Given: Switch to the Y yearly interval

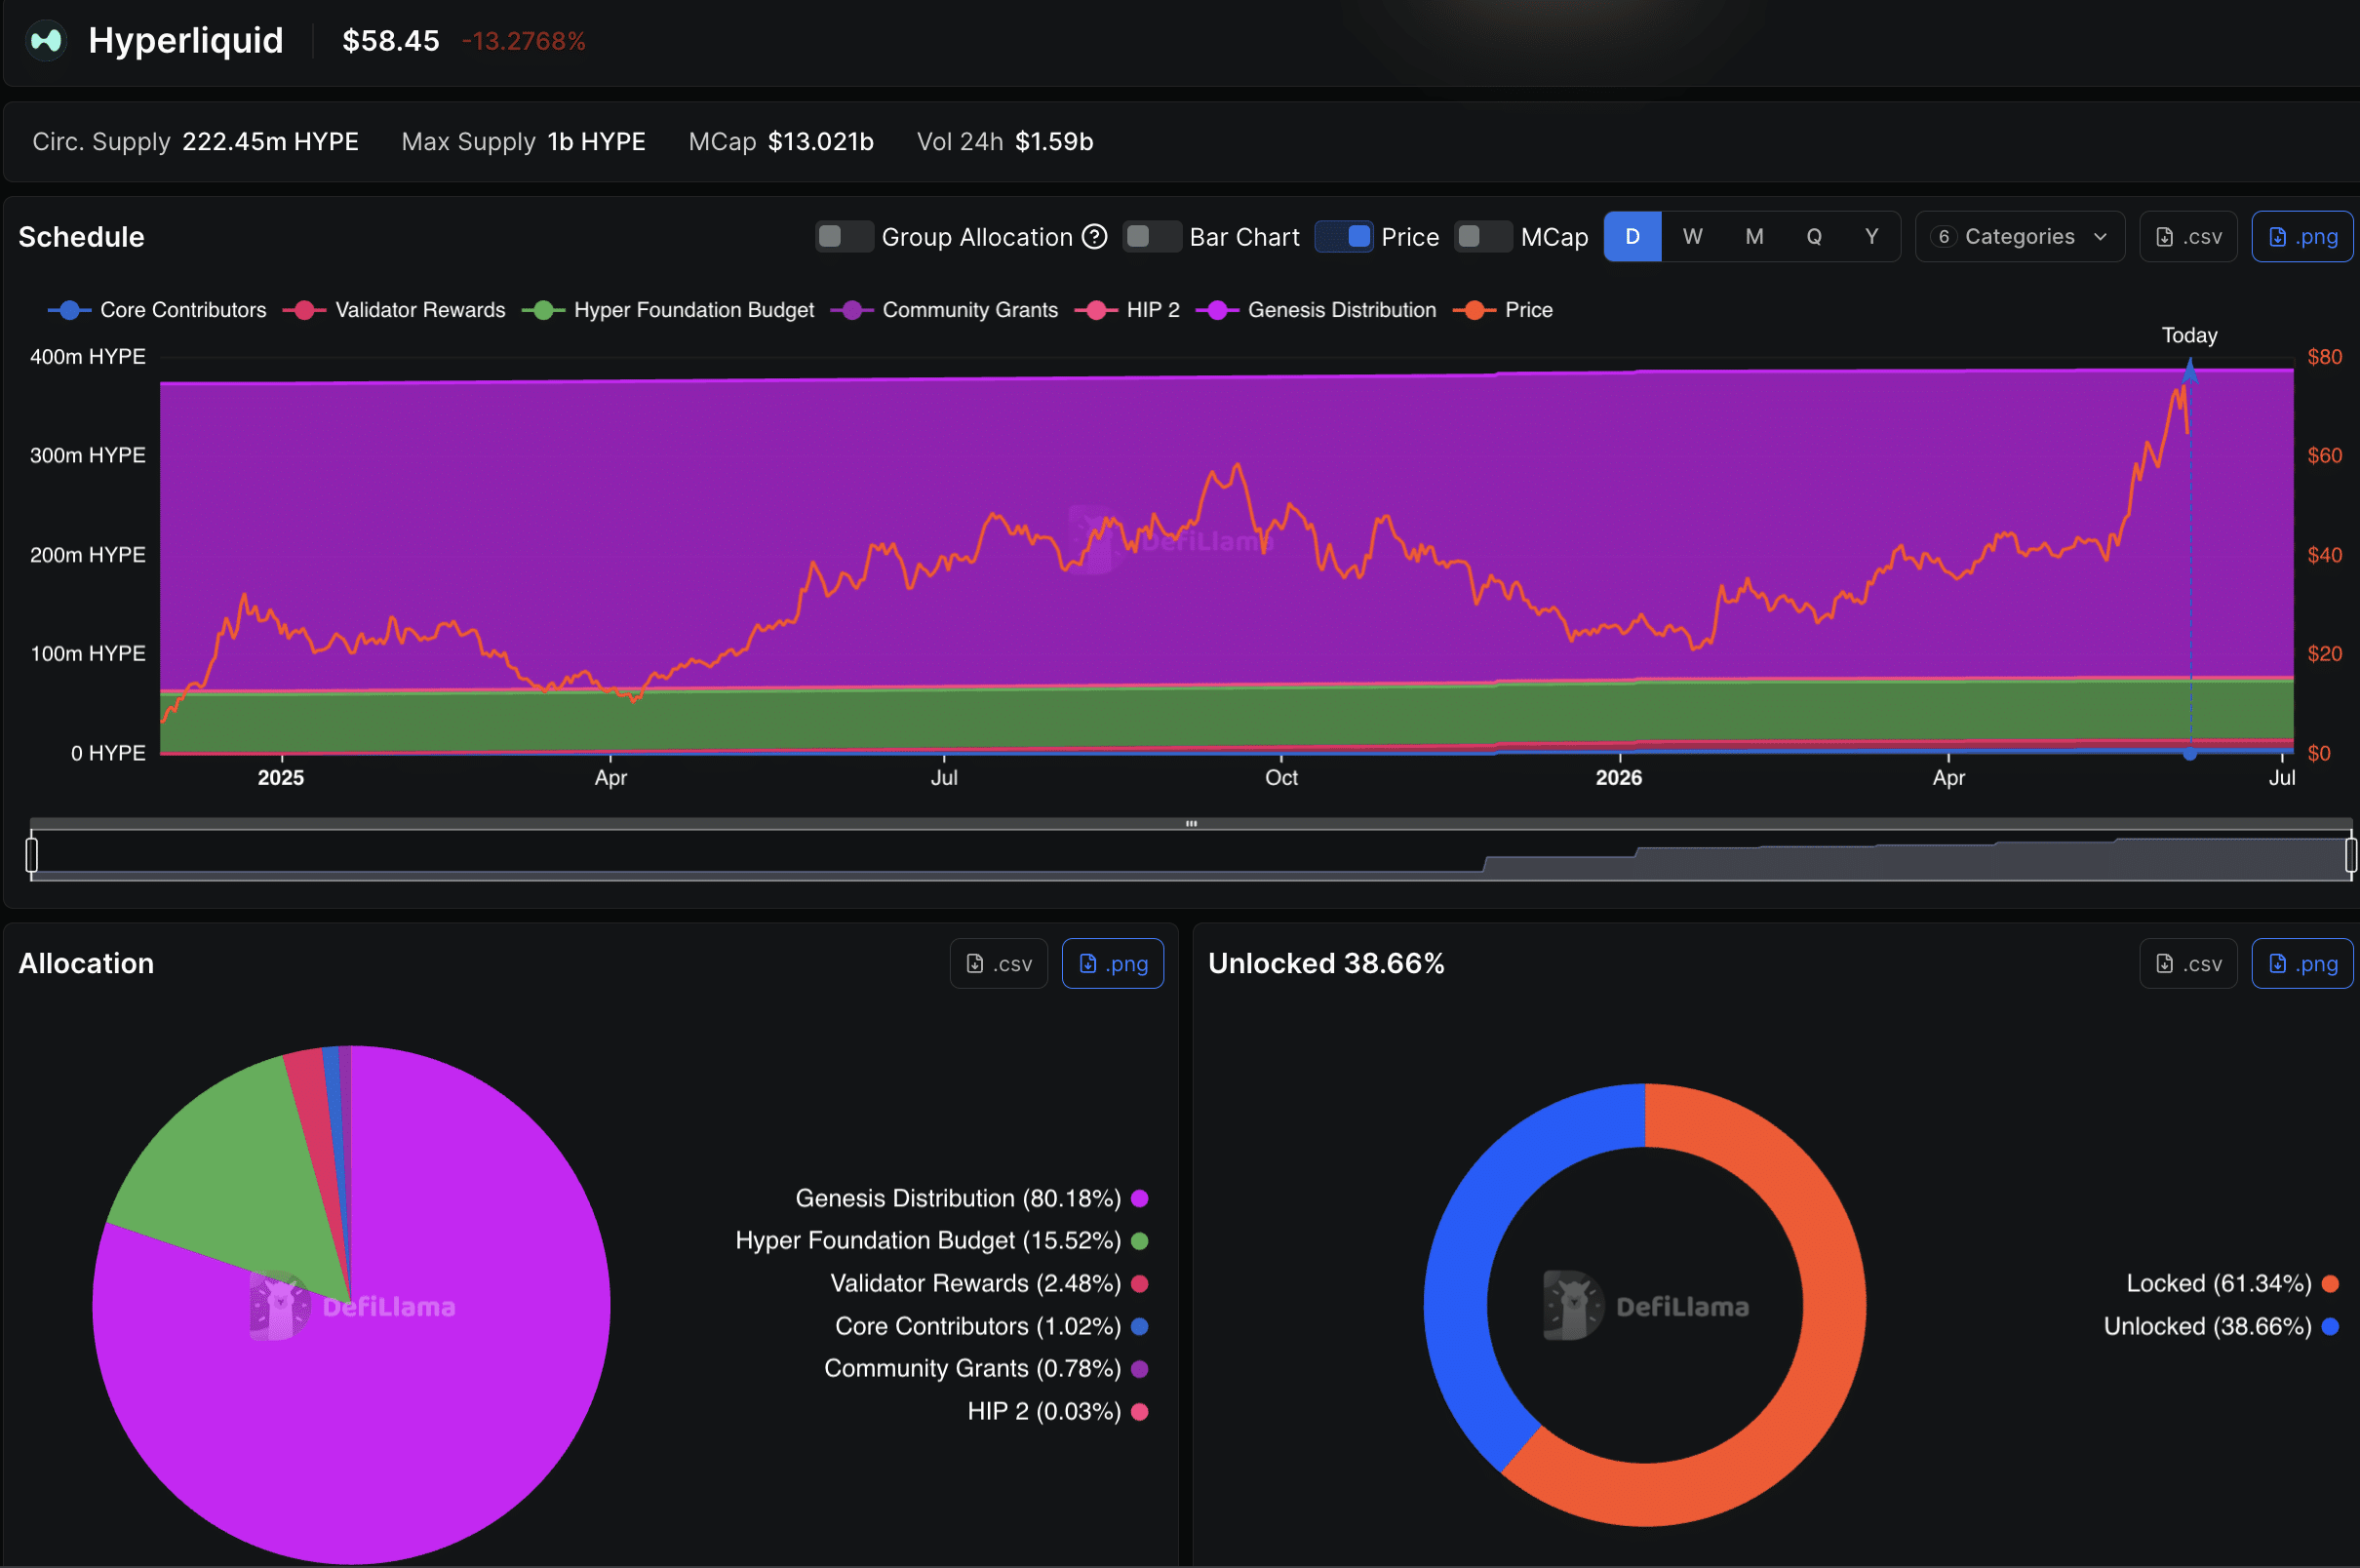Looking at the screenshot, I should [1872, 237].
